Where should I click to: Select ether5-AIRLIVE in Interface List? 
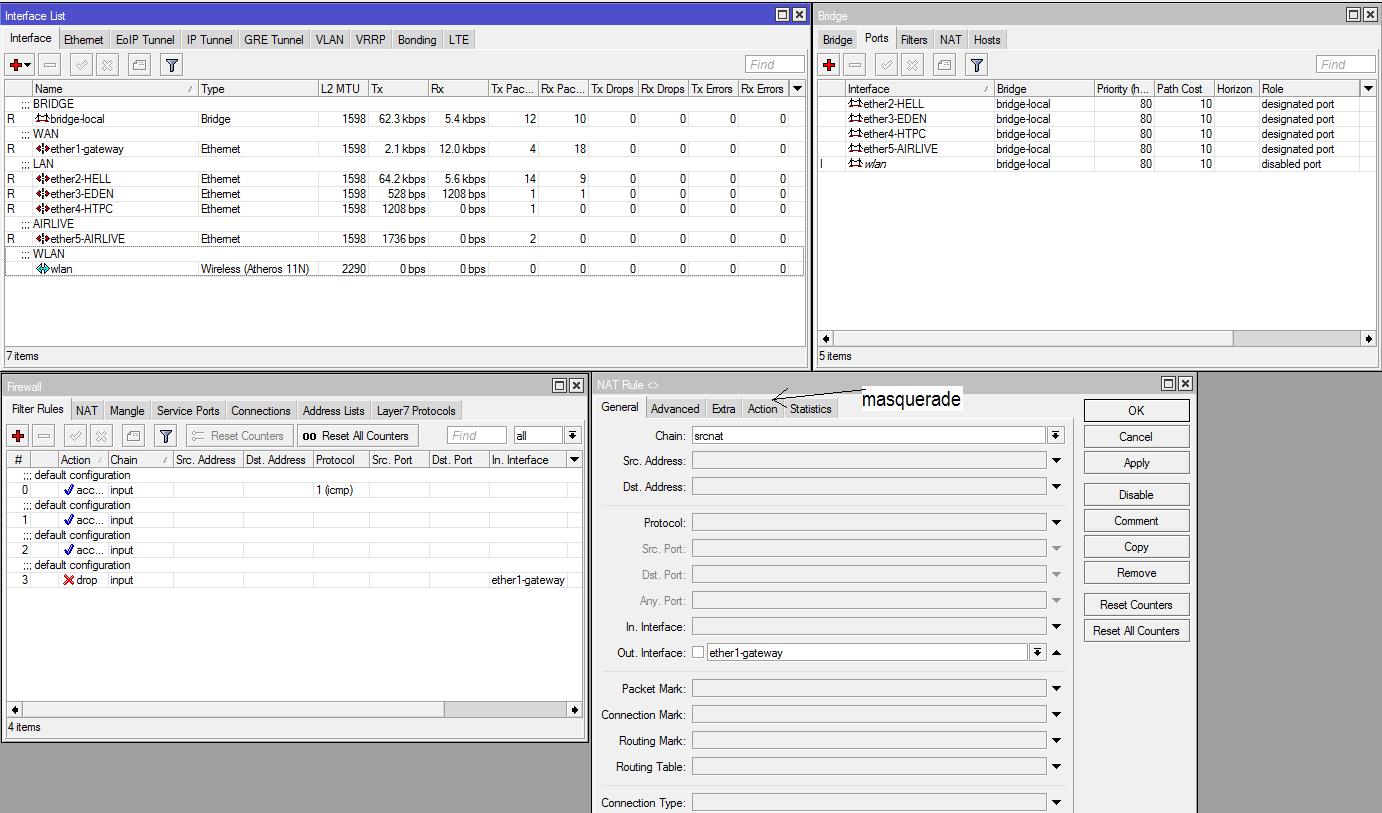pyautogui.click(x=404, y=239)
